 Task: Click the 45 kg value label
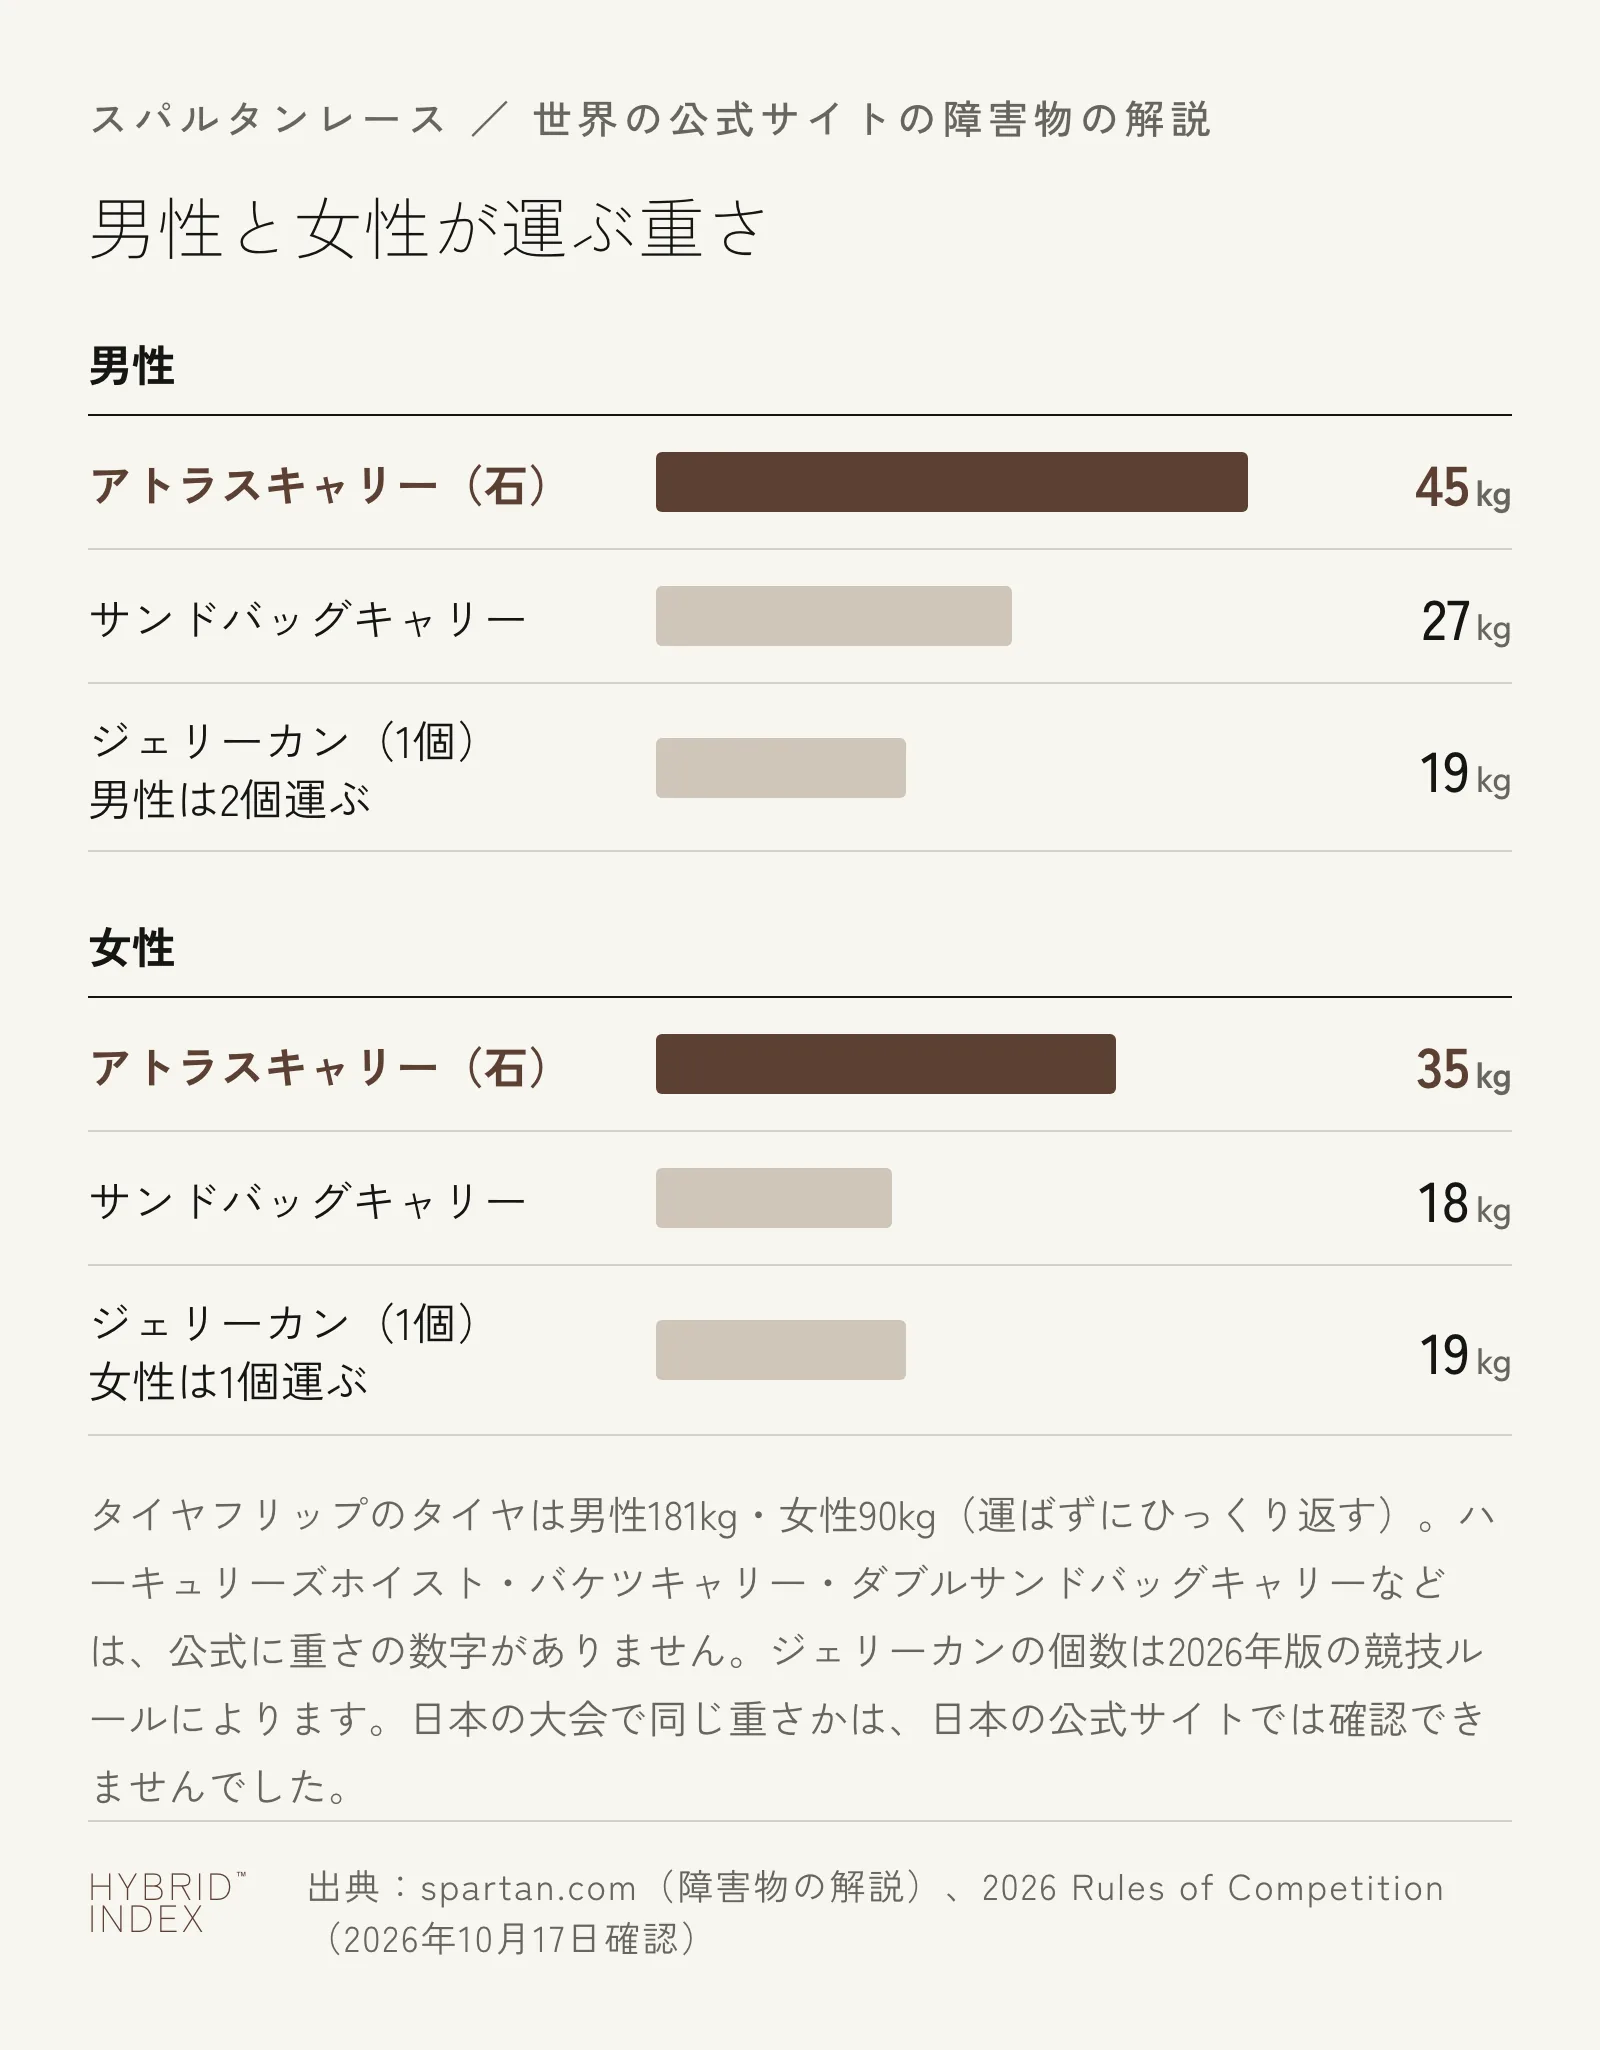point(1463,488)
